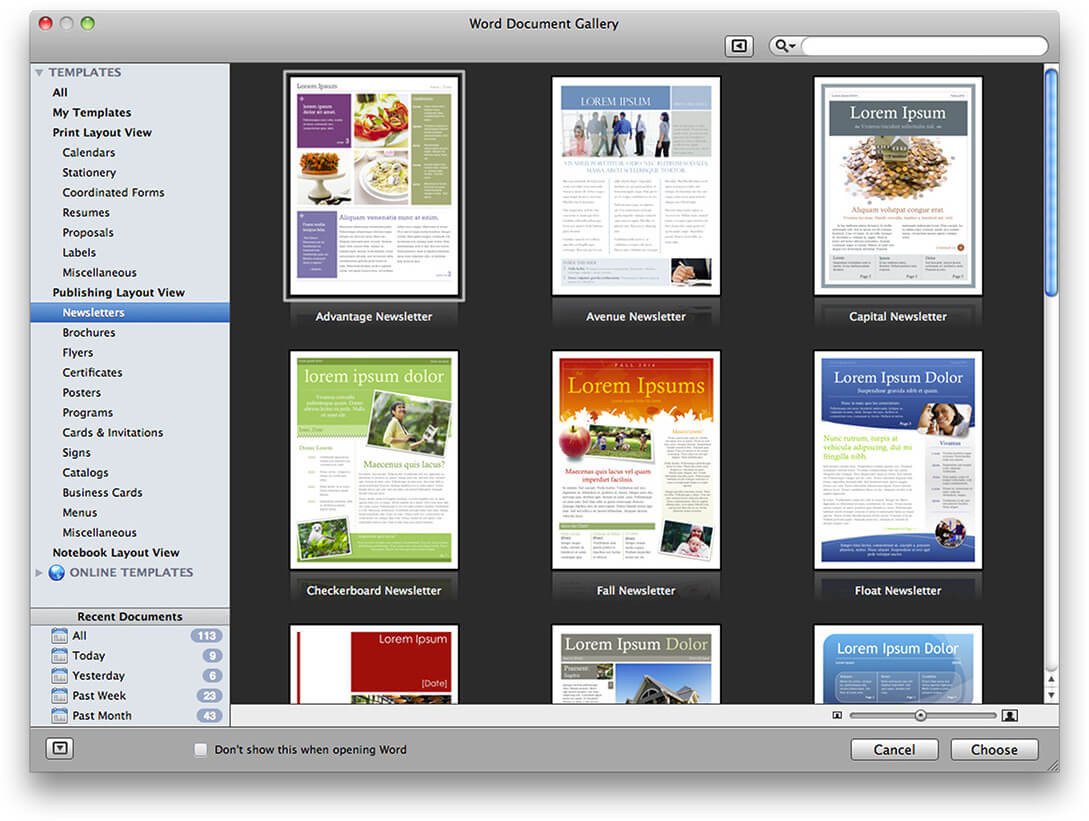Click the All recent documents icon
This screenshot has width=1089, height=821.
point(58,635)
